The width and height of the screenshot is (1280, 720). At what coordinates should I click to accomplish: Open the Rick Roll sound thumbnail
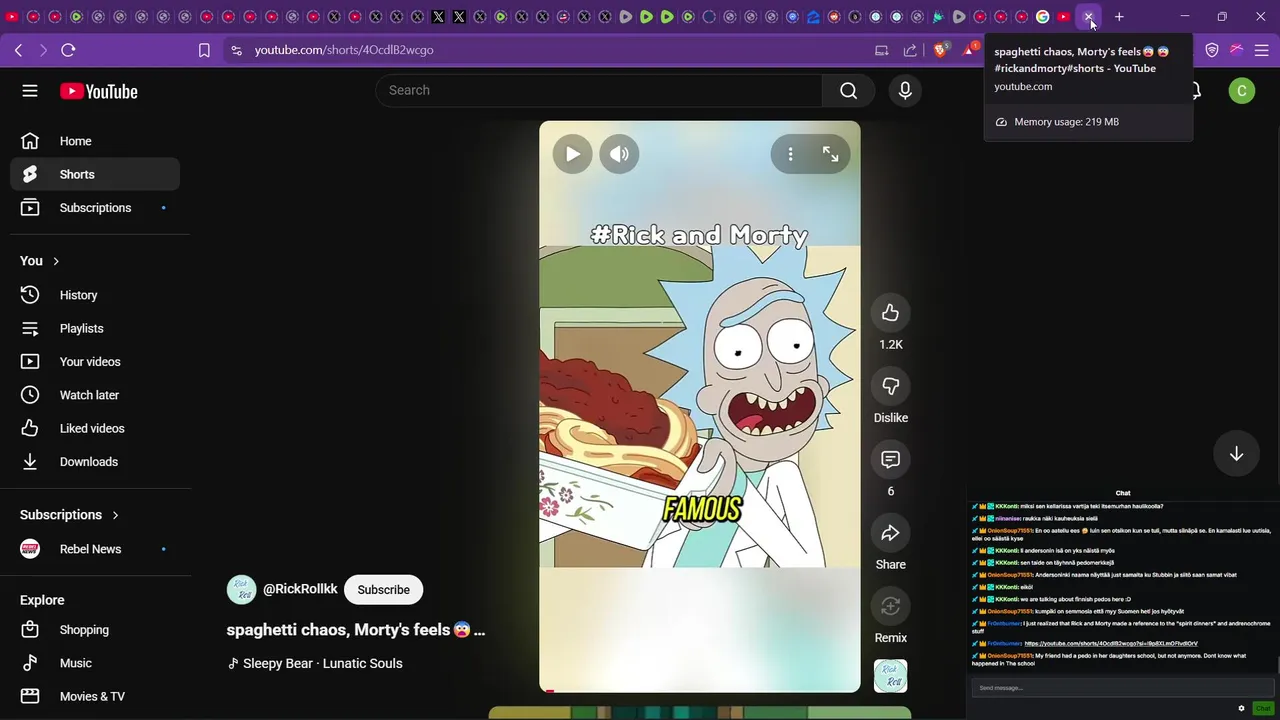(890, 676)
